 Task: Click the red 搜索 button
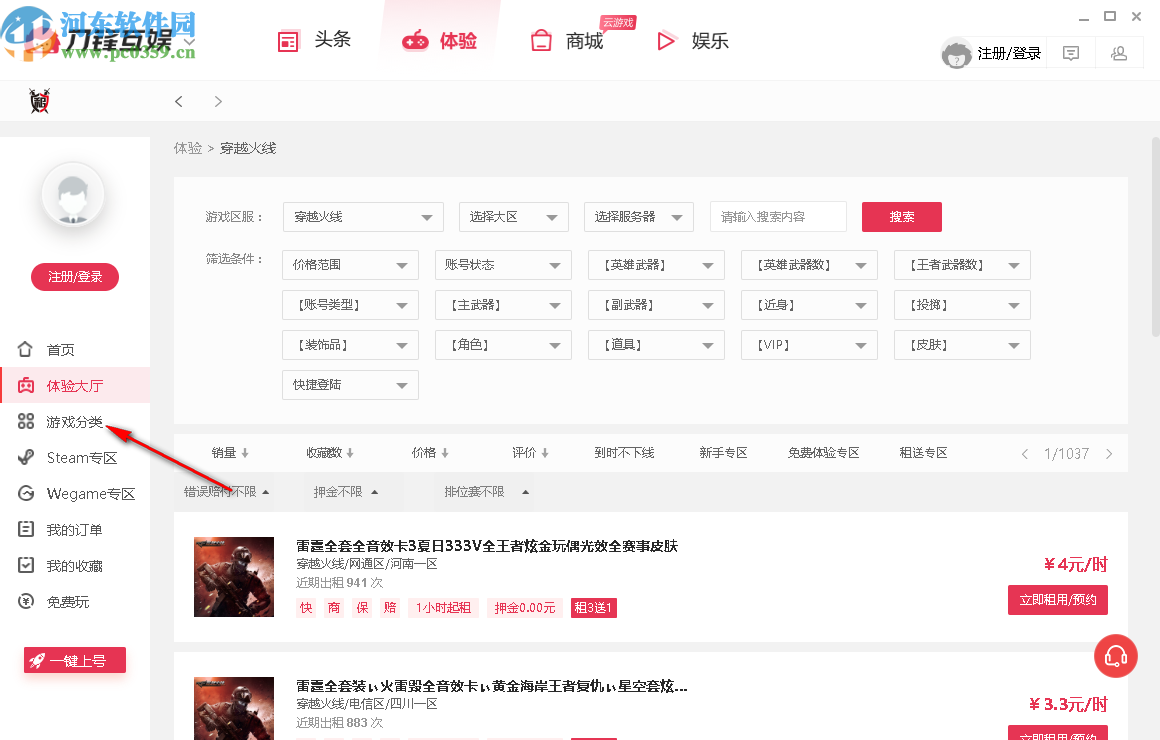[901, 217]
